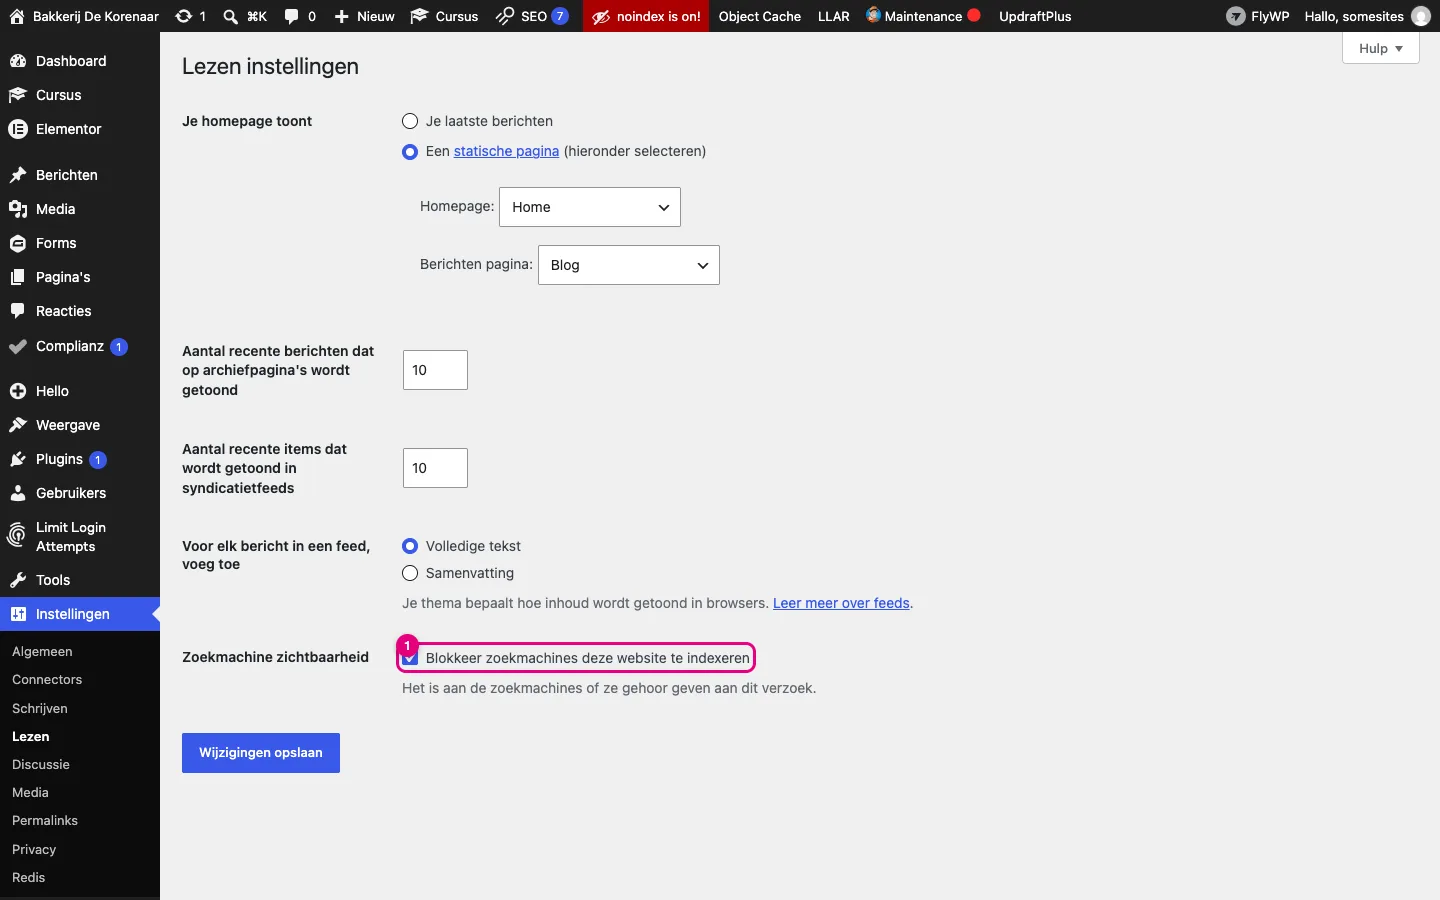The height and width of the screenshot is (900, 1440).
Task: Open the Elementor sidebar icon
Action: pos(17,129)
